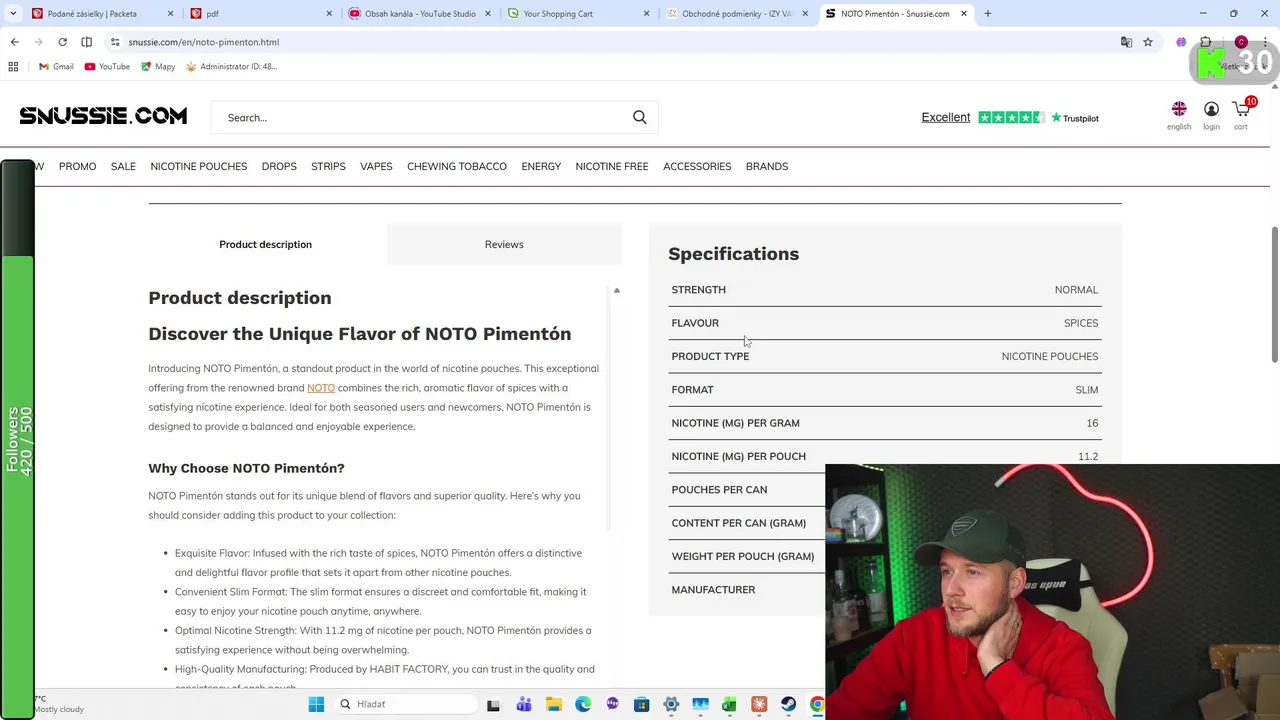Click the search magnifier icon on Snussie
This screenshot has height=720, width=1280.
640,117
